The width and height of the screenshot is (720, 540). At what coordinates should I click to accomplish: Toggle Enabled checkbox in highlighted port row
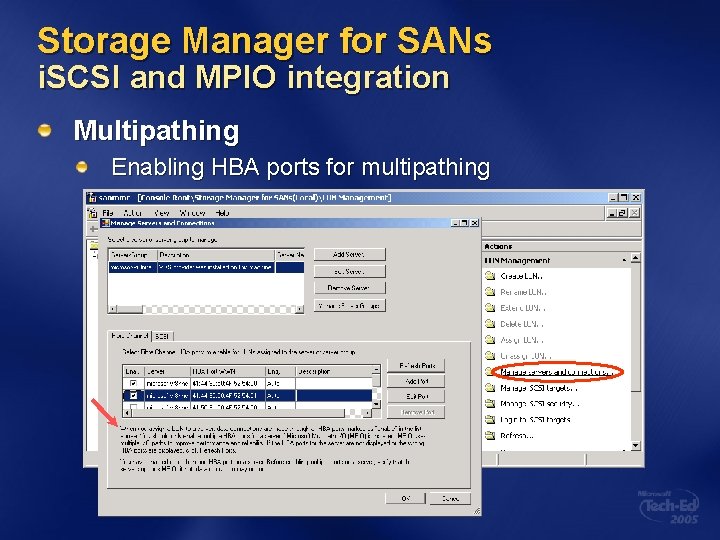coord(134,395)
